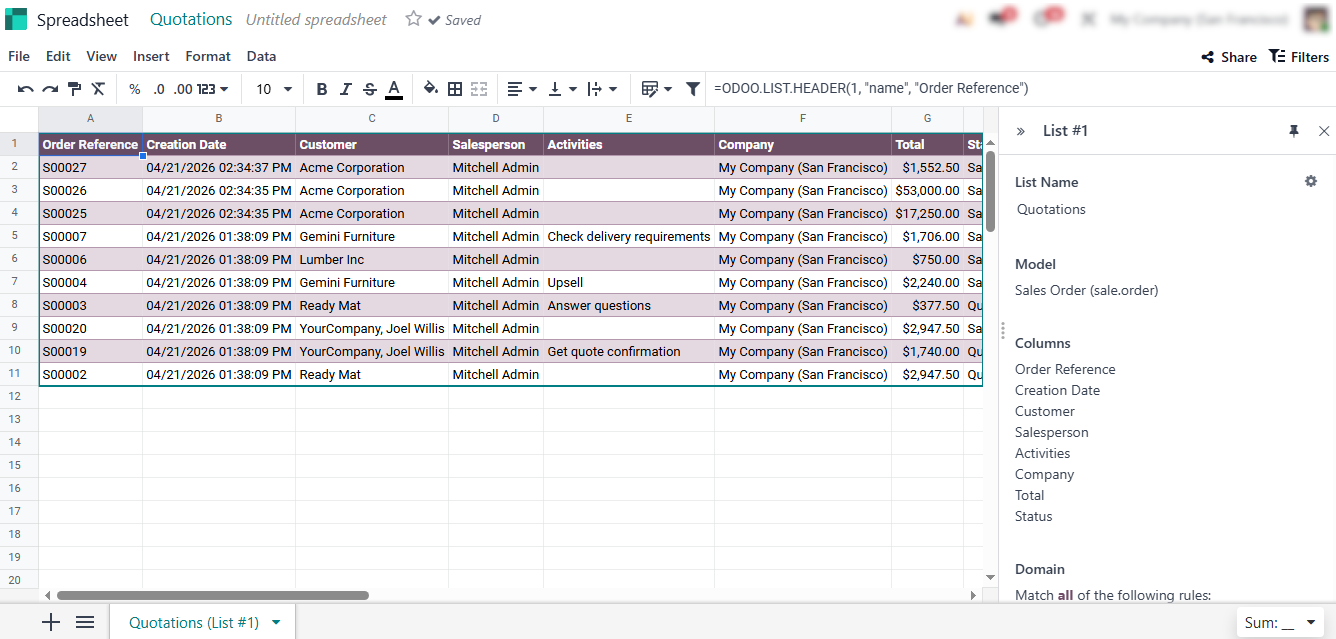1336x639 pixels.
Task: Open the Borders tool
Action: click(455, 89)
